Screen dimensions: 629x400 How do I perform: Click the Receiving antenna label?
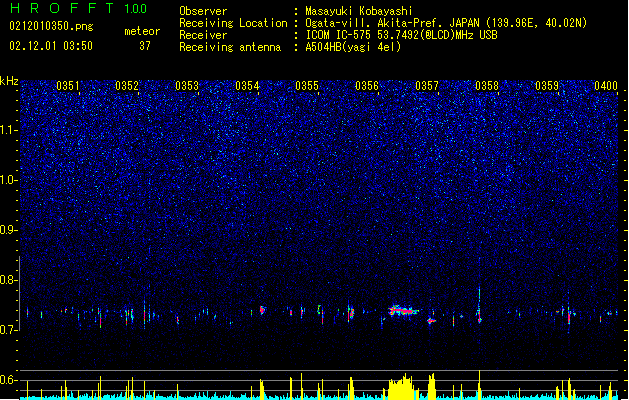click(230, 47)
